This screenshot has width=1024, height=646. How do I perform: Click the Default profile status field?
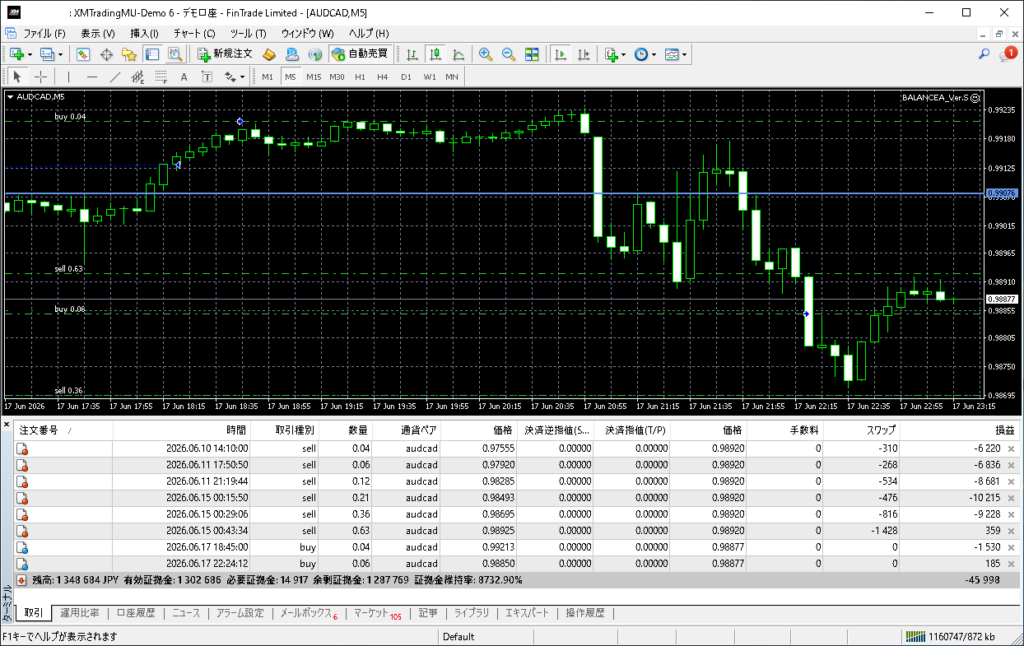tap(487, 637)
